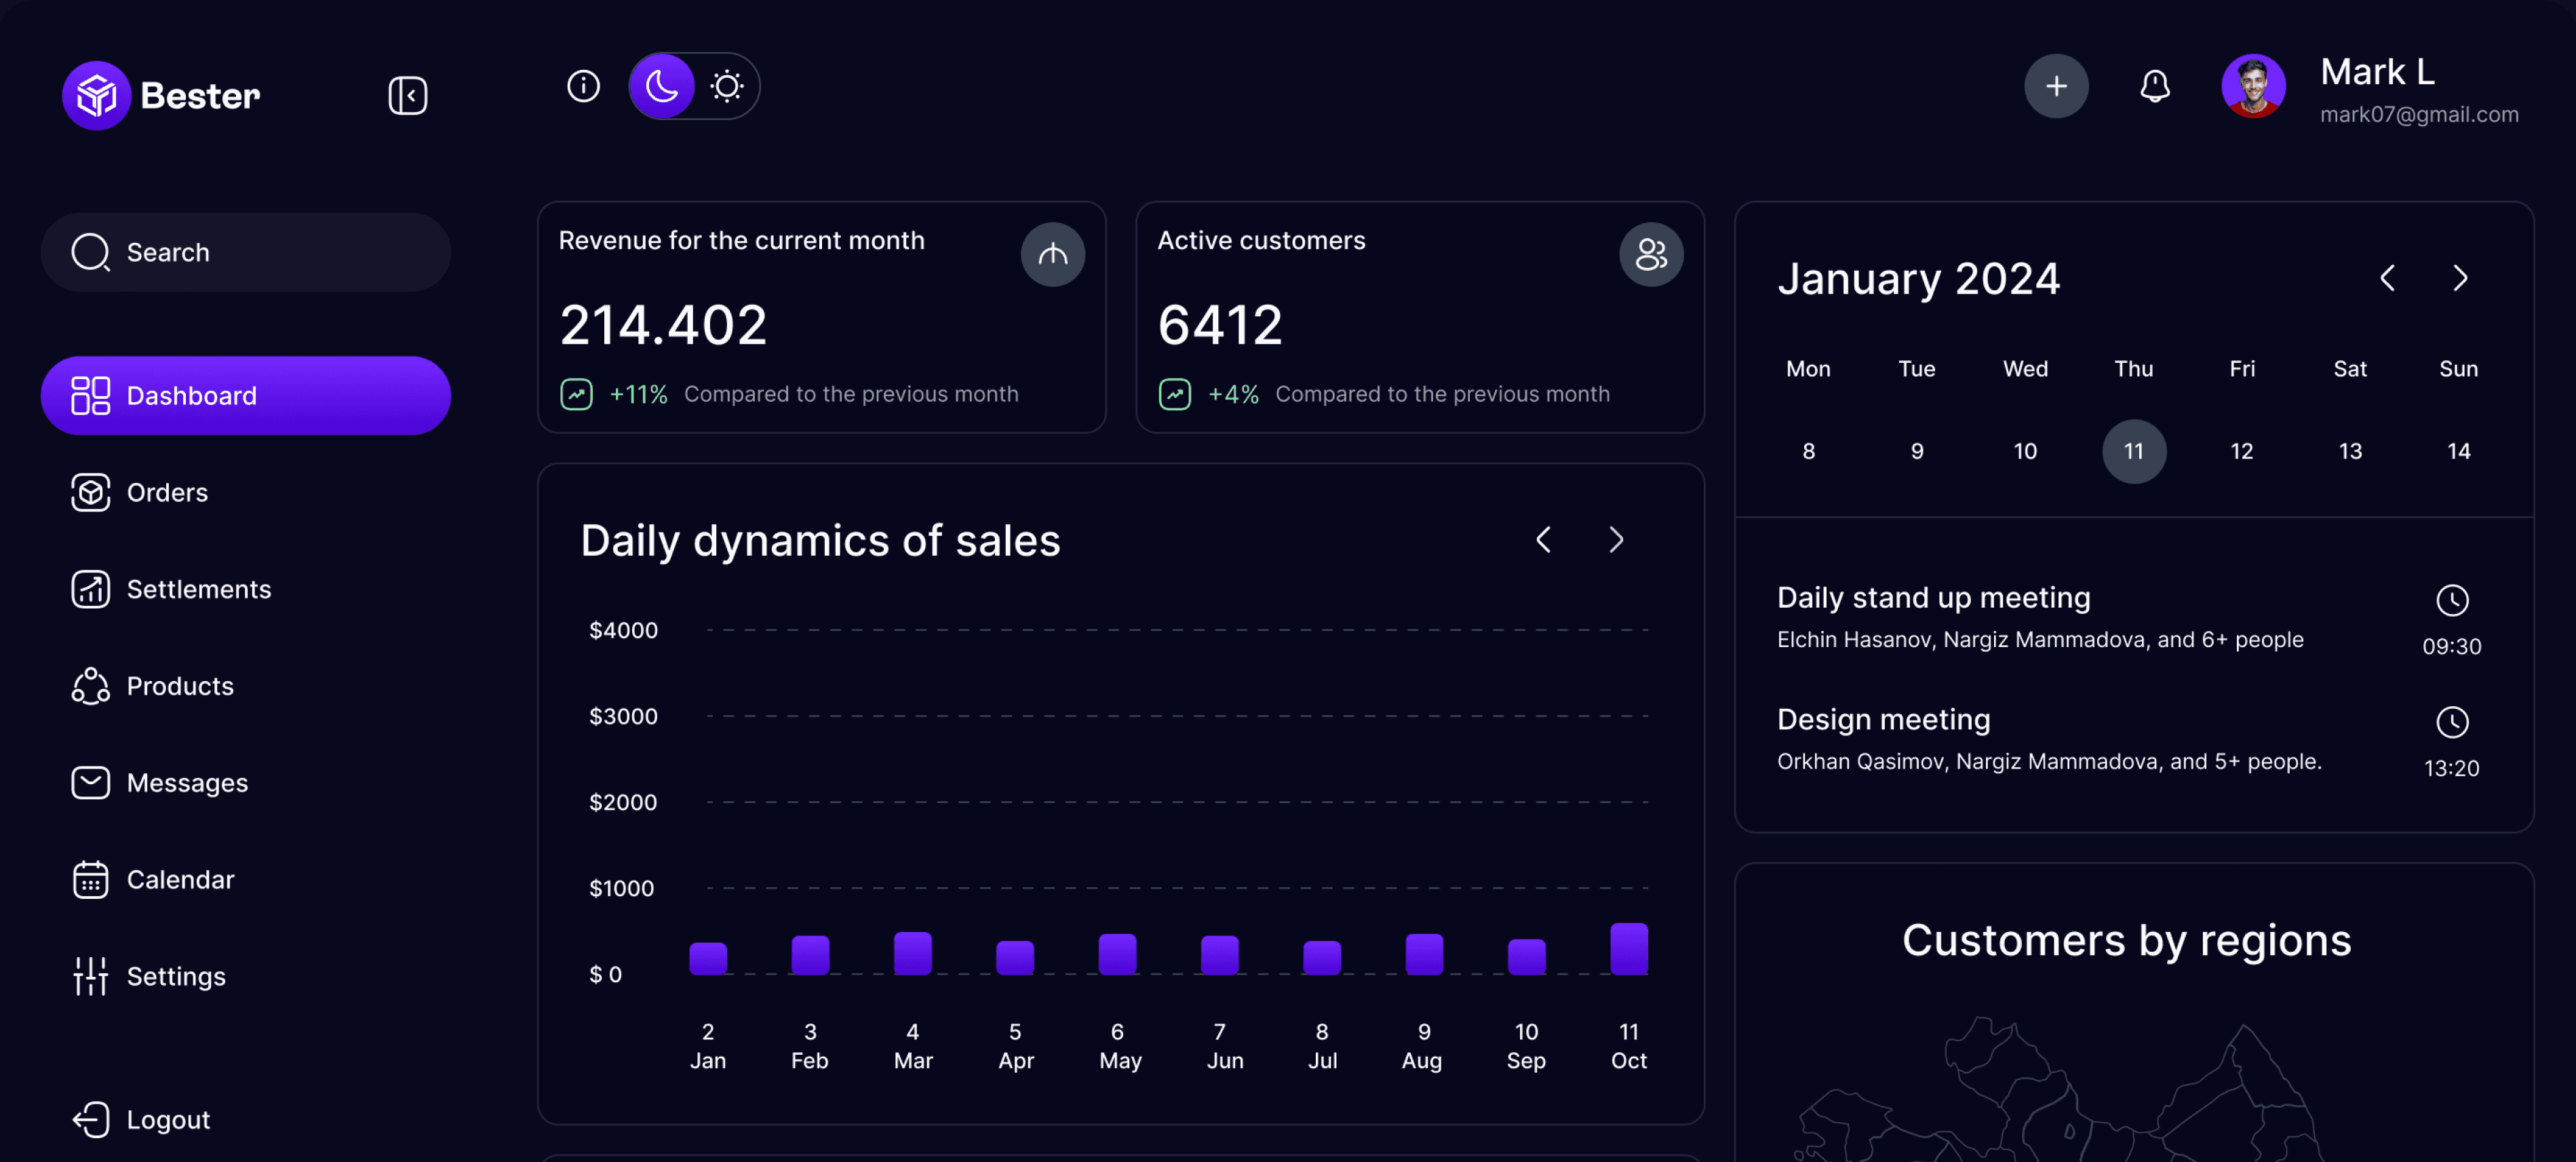The height and width of the screenshot is (1162, 2576).
Task: Click the 214.402 revenue value
Action: click(x=663, y=325)
